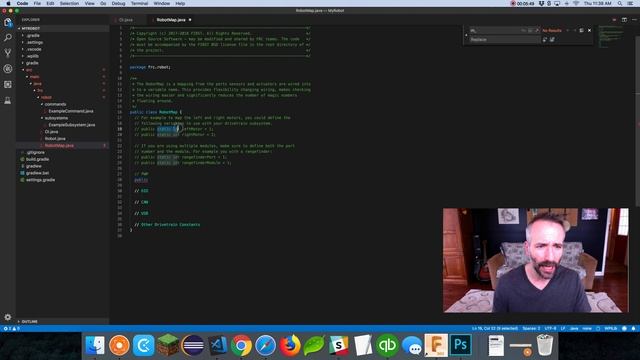Open ExampleSubsystem.java in explorer
This screenshot has width=640, height=360.
point(71,125)
